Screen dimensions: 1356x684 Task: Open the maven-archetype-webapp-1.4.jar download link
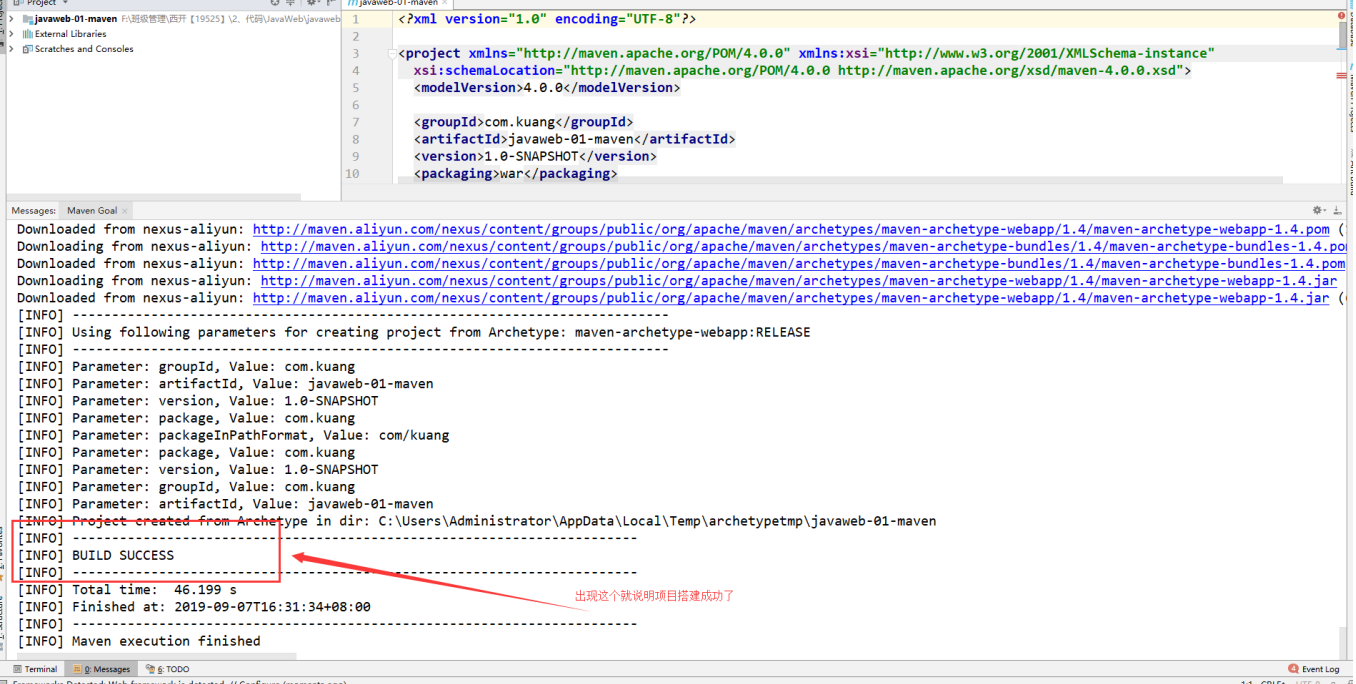(799, 281)
